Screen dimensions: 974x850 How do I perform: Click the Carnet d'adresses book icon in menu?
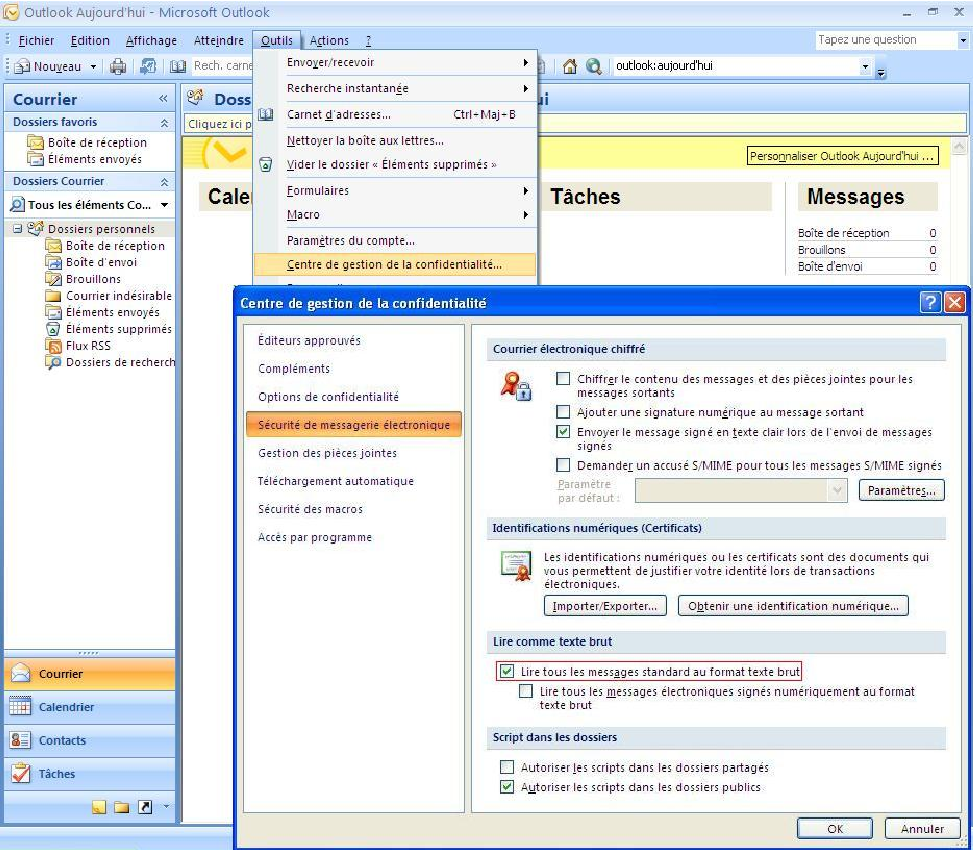266,114
